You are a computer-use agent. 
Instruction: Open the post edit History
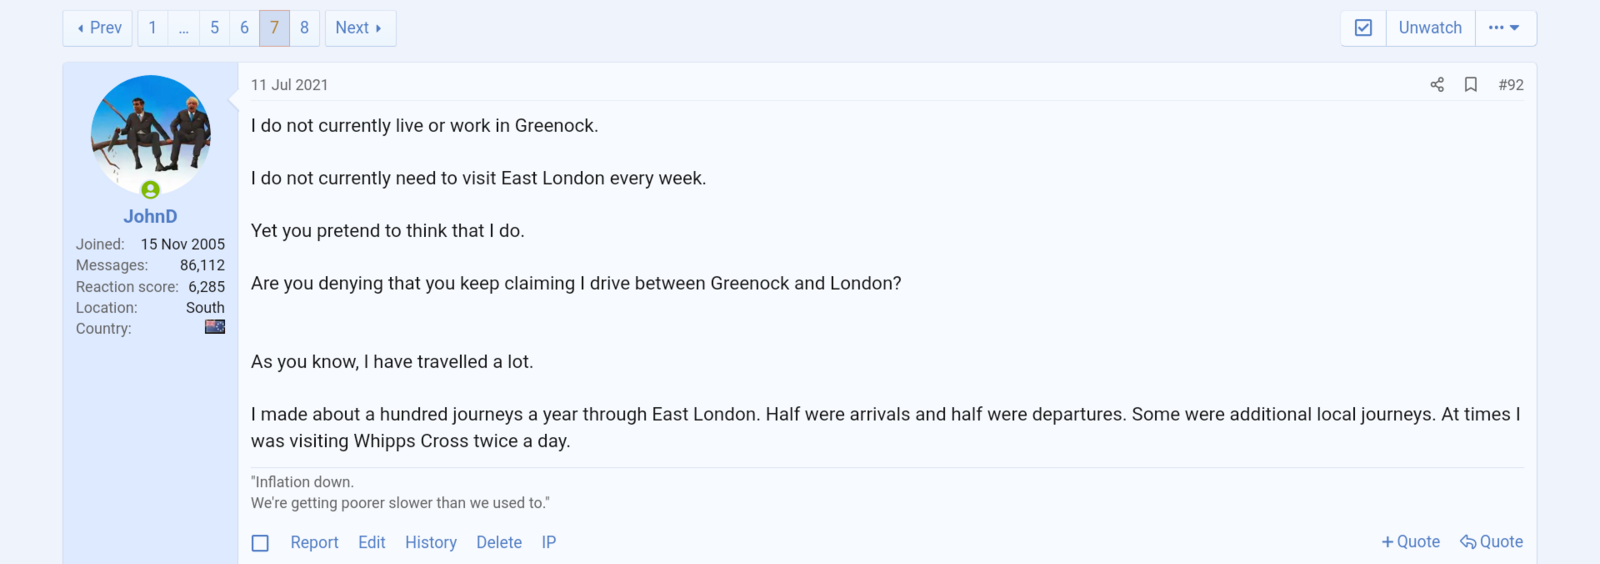[x=431, y=542]
